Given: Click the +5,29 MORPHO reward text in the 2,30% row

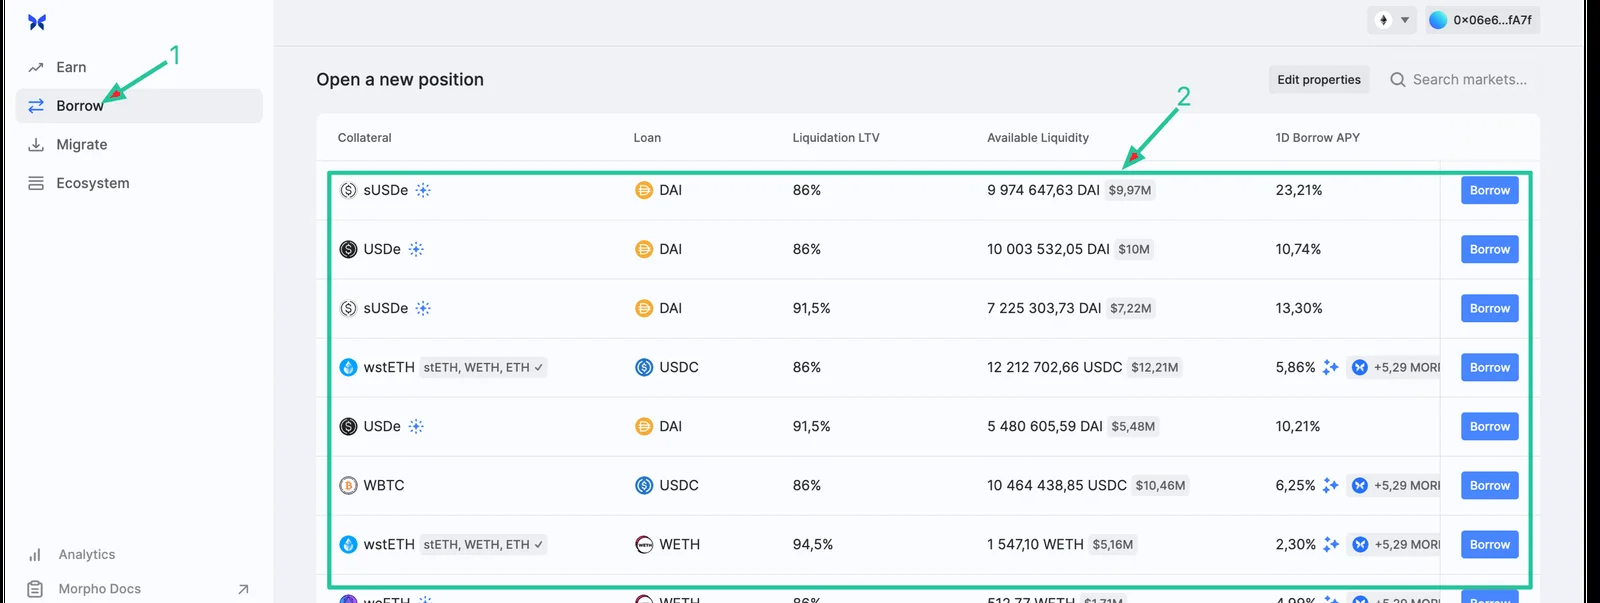Looking at the screenshot, I should click(x=1407, y=544).
